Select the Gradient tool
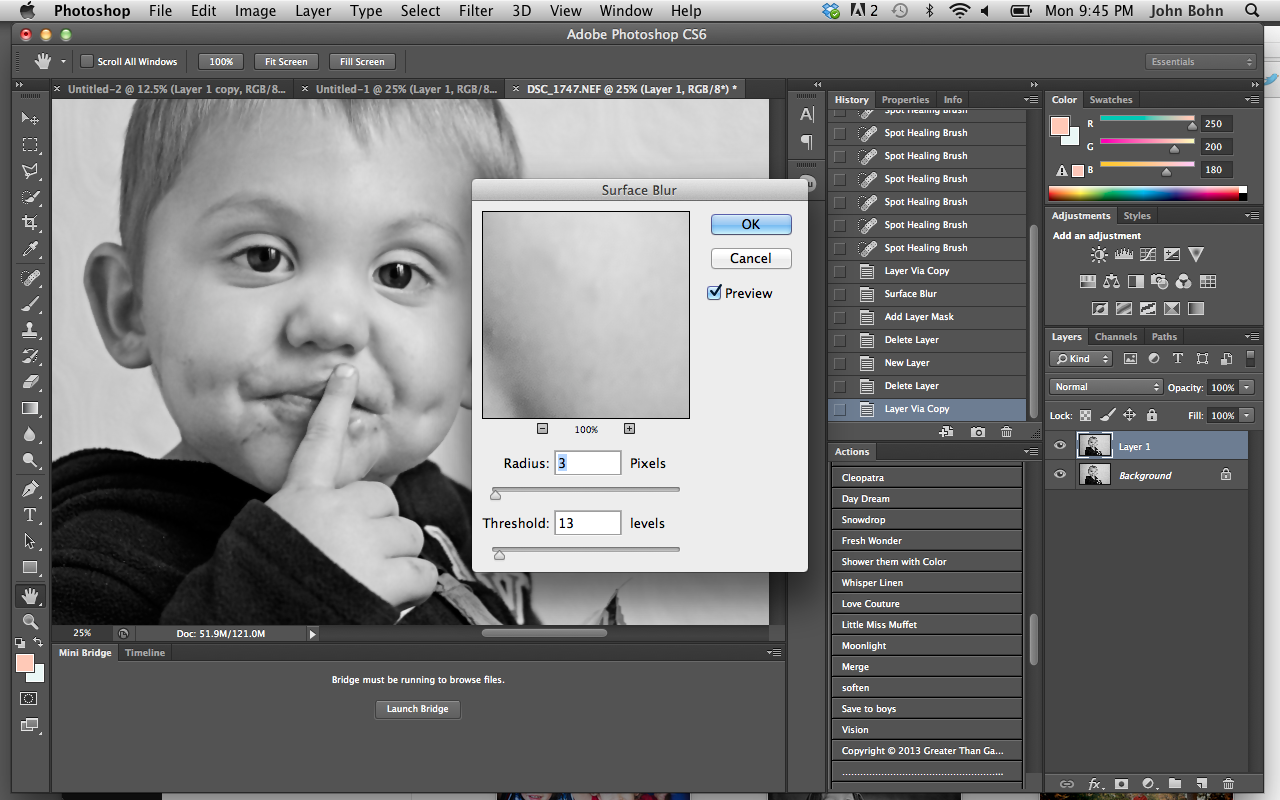The width and height of the screenshot is (1280, 800). pyautogui.click(x=30, y=408)
